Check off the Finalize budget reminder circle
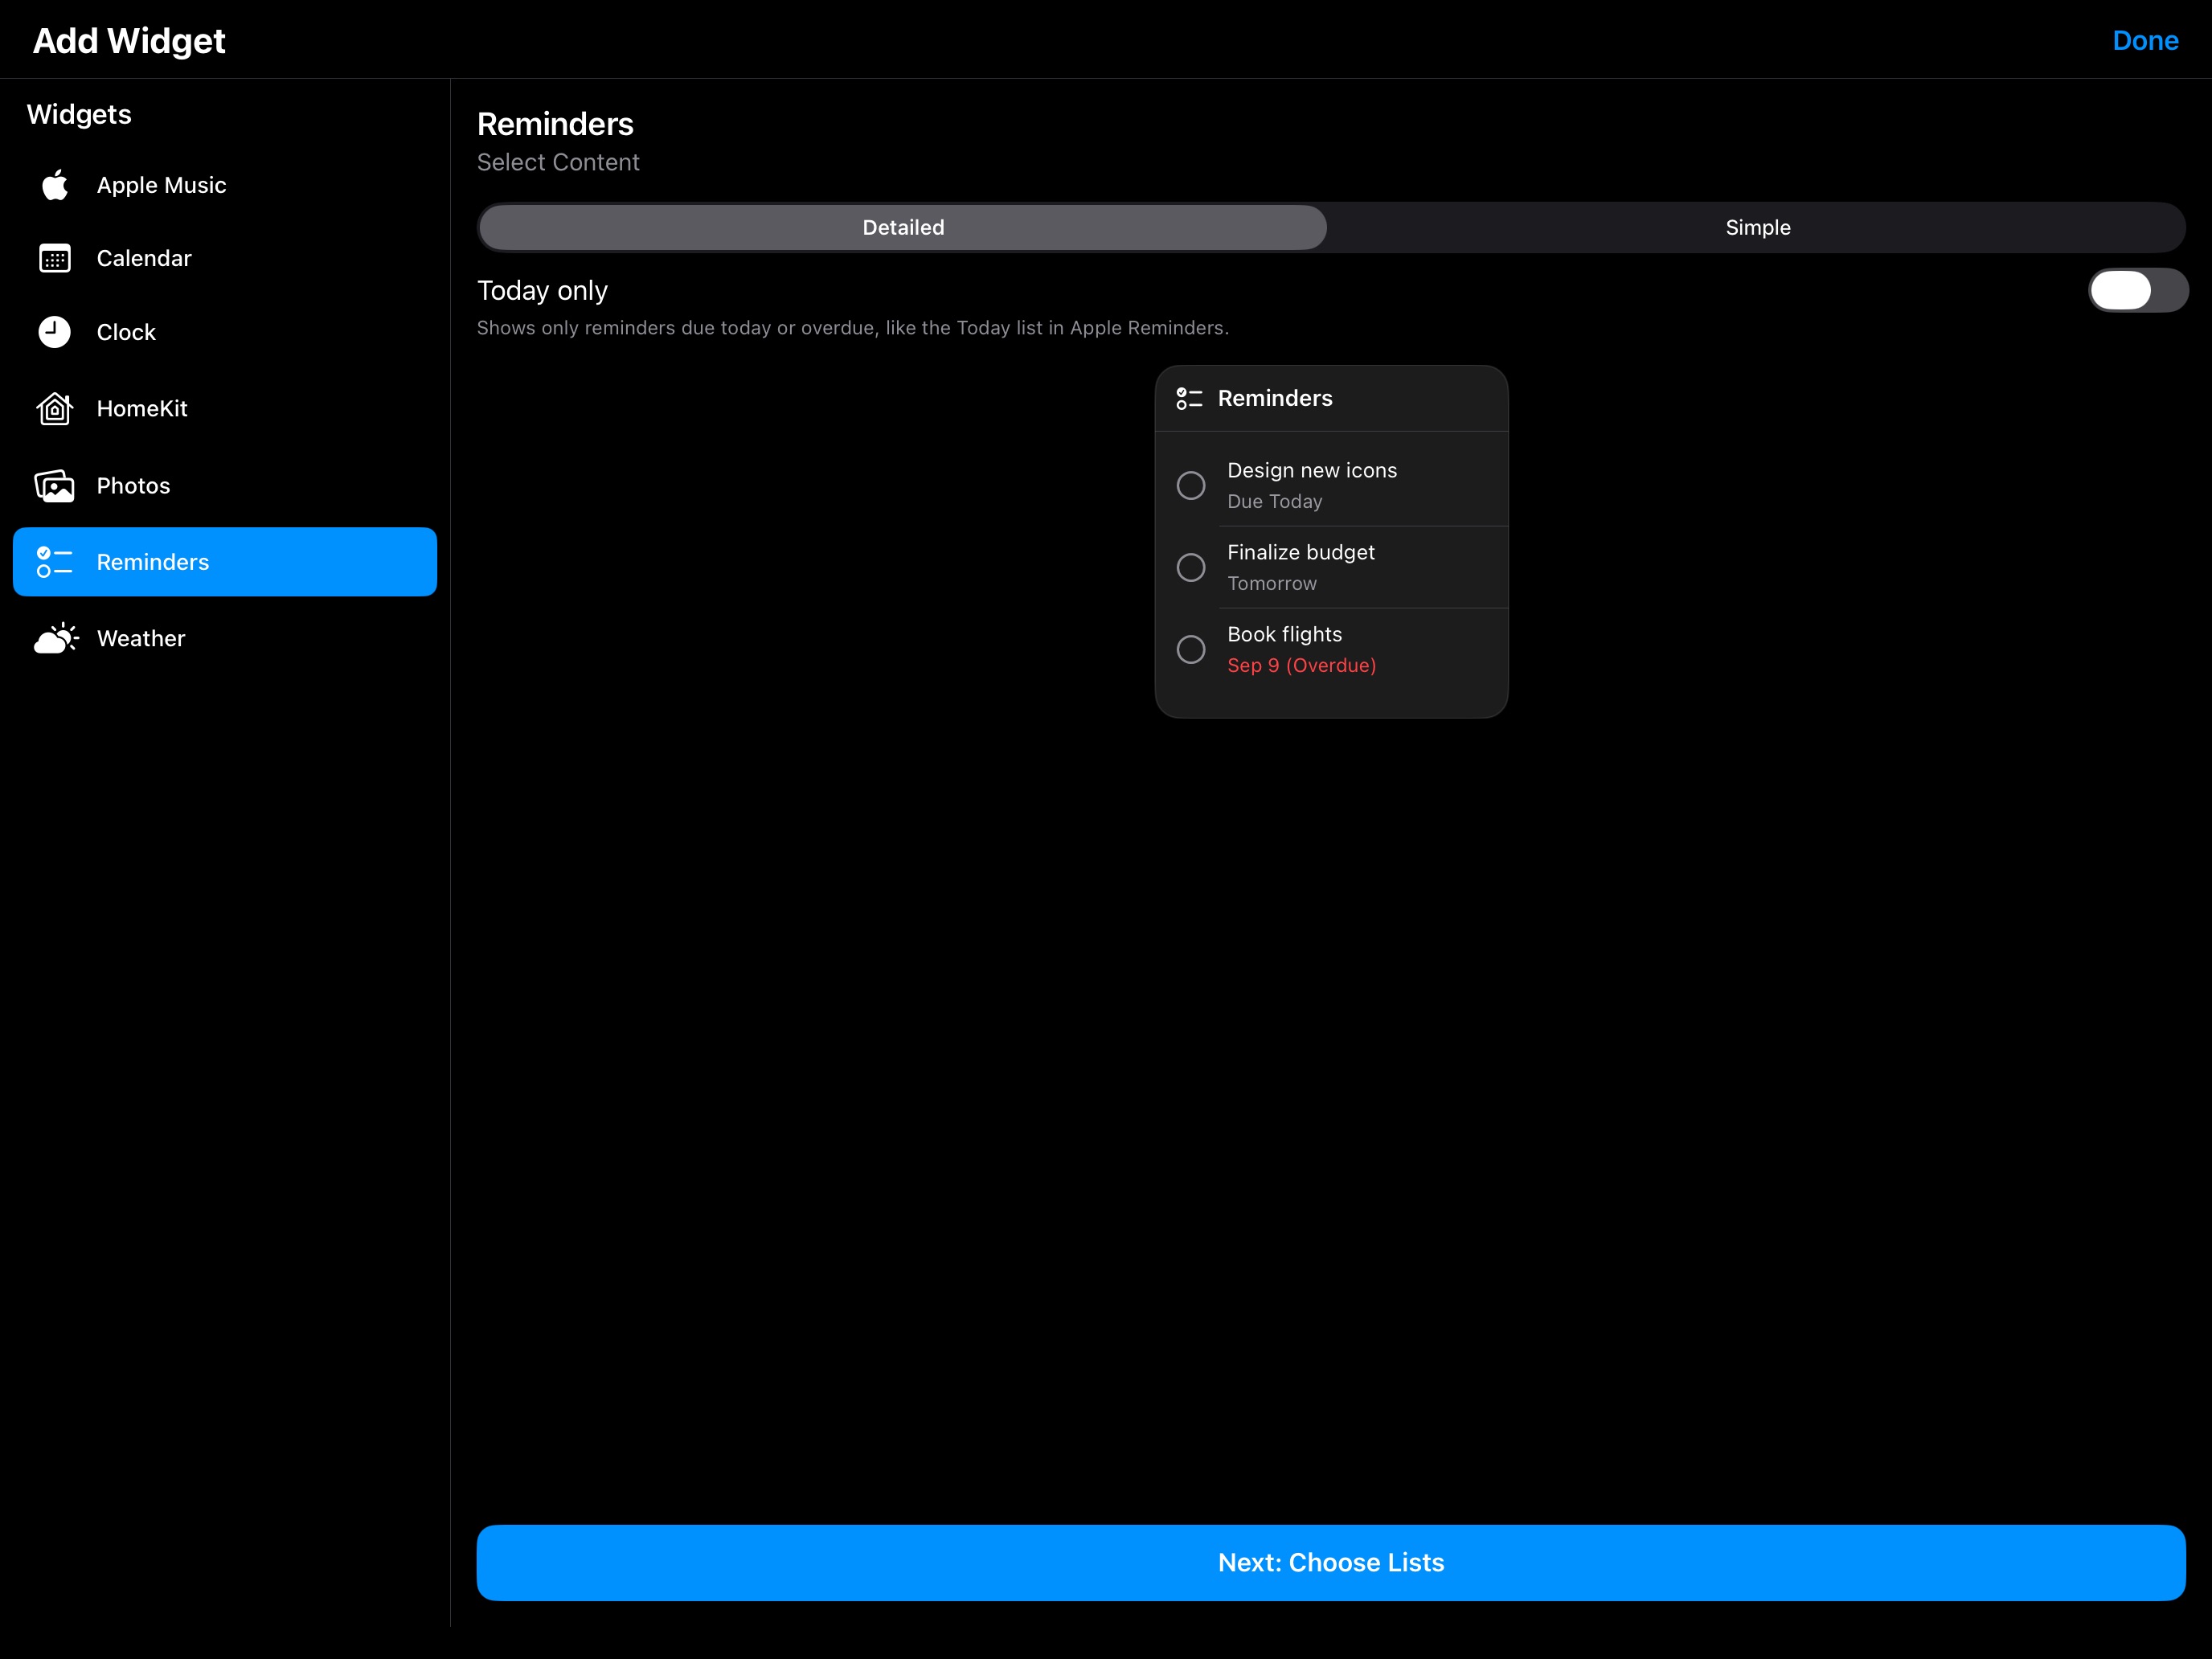The width and height of the screenshot is (2212, 1659). click(x=1191, y=567)
